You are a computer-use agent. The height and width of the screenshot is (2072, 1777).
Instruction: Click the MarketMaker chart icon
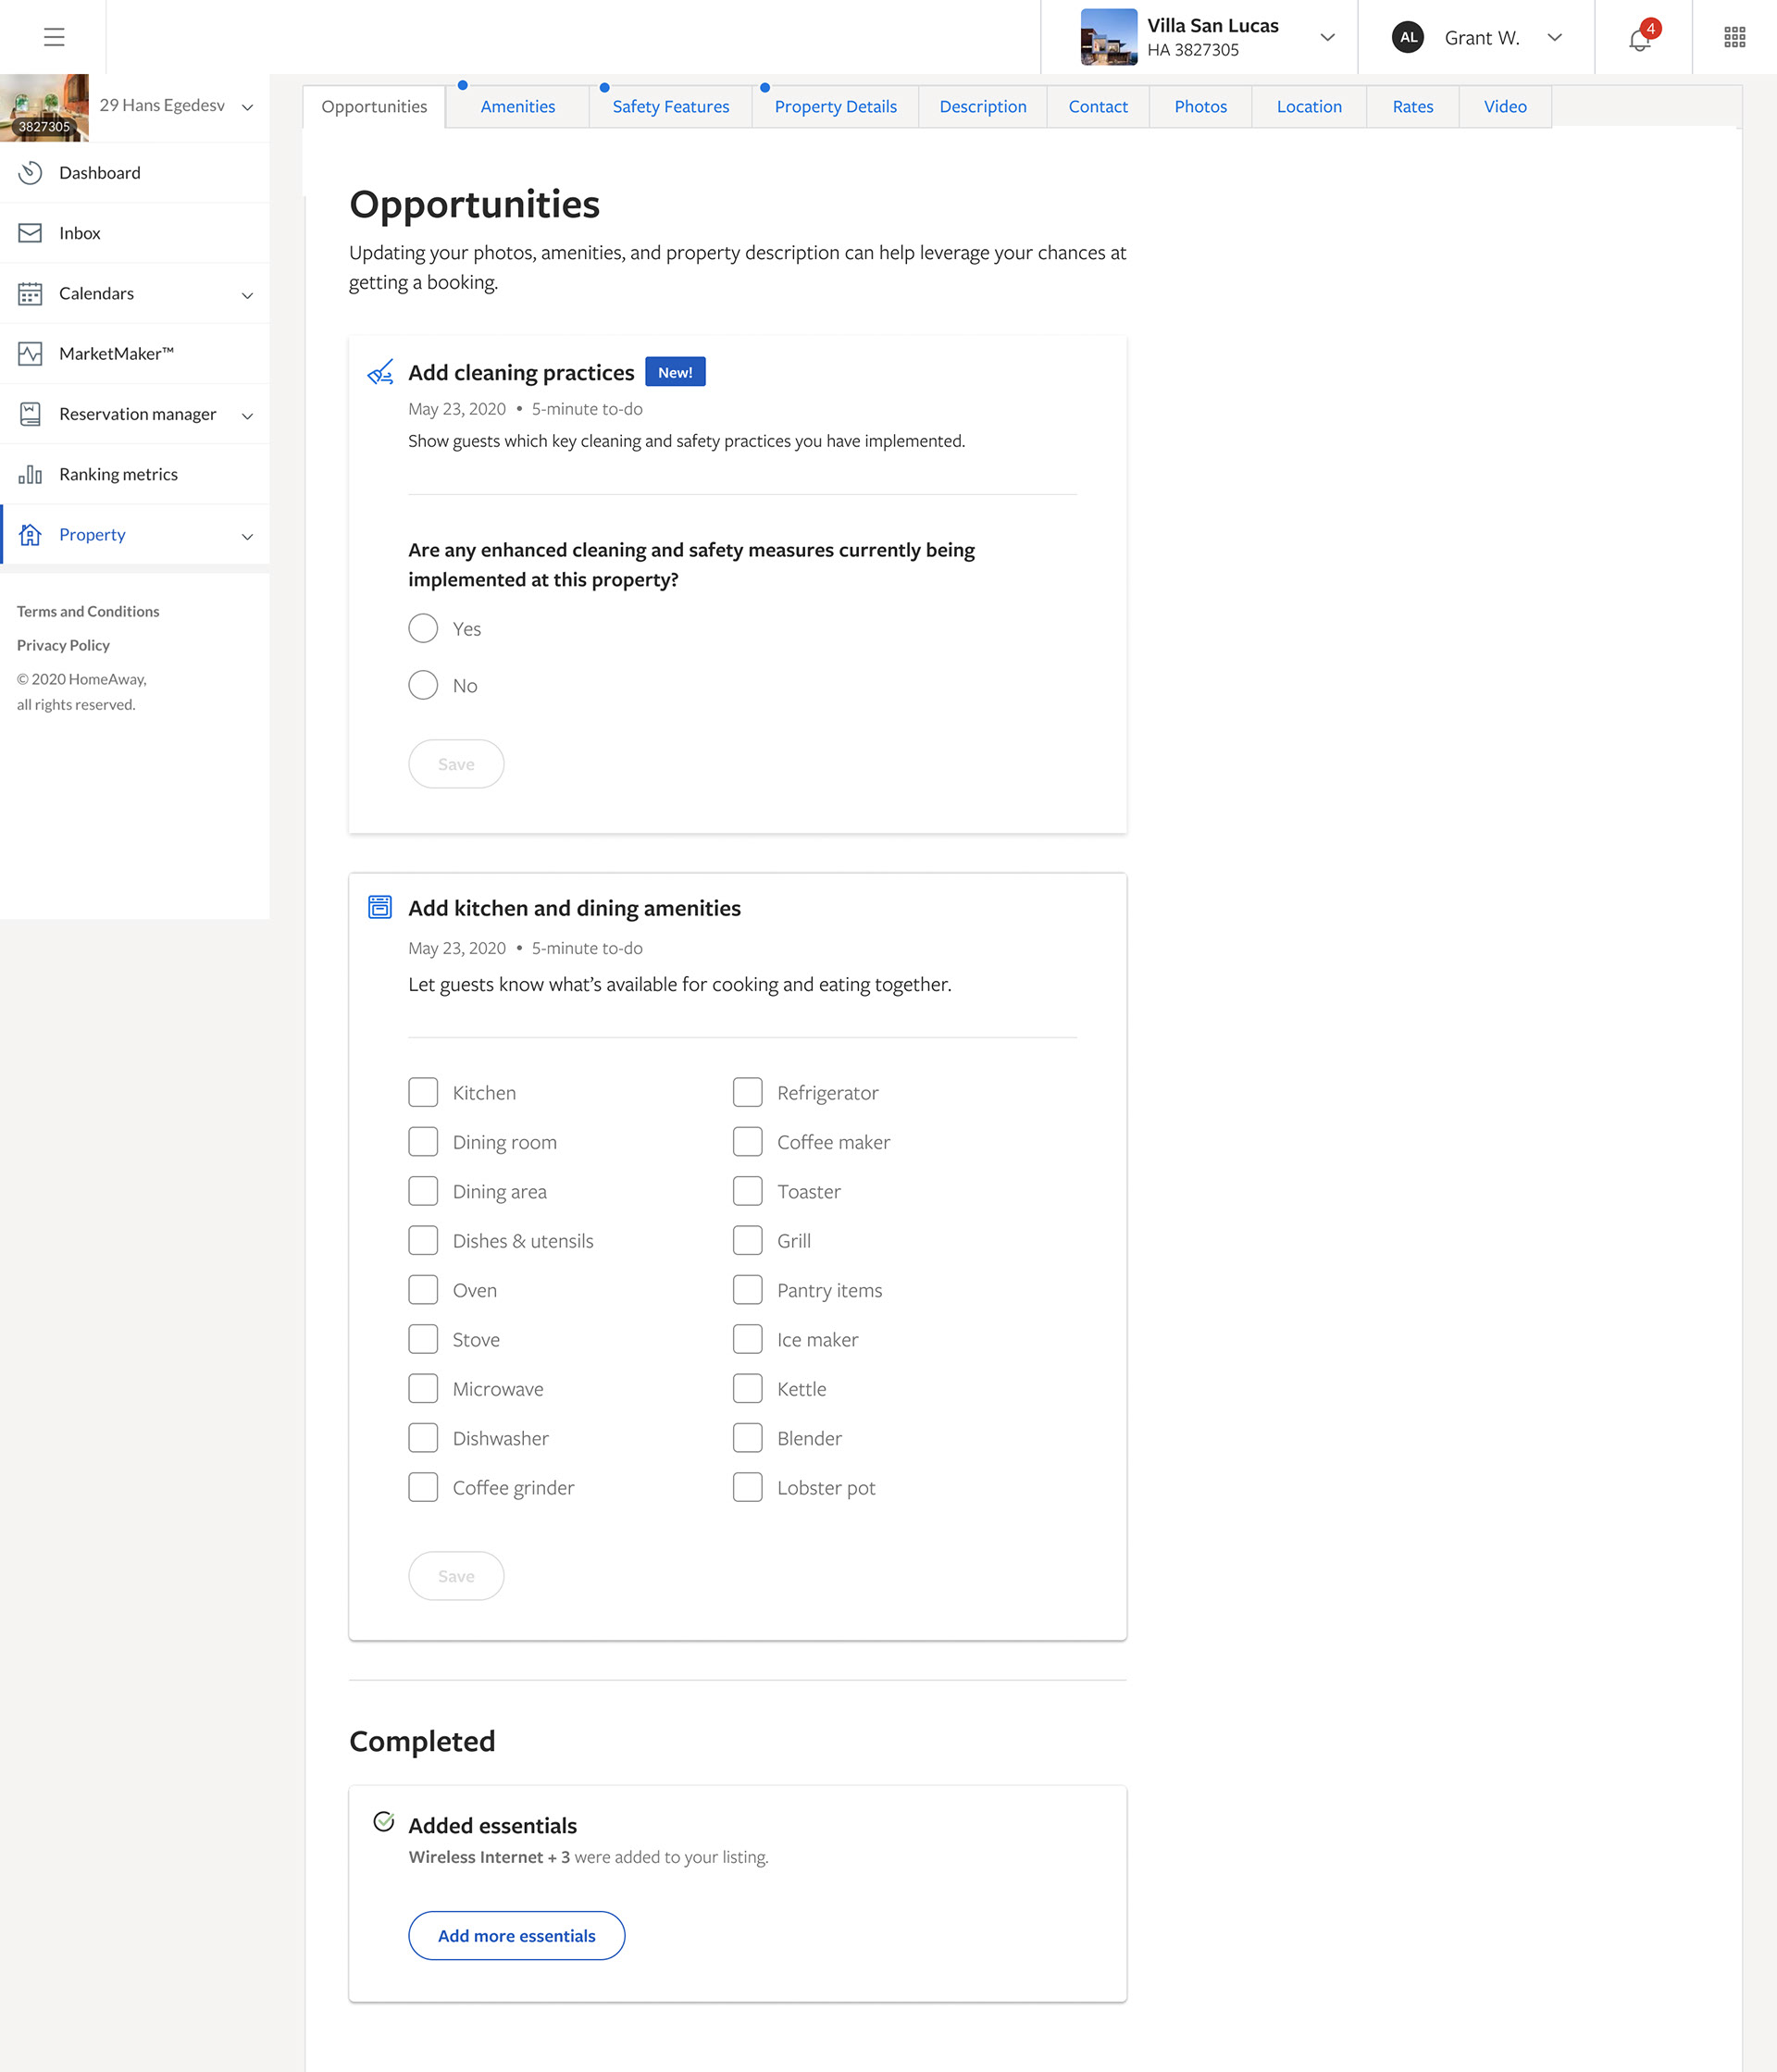pyautogui.click(x=30, y=354)
